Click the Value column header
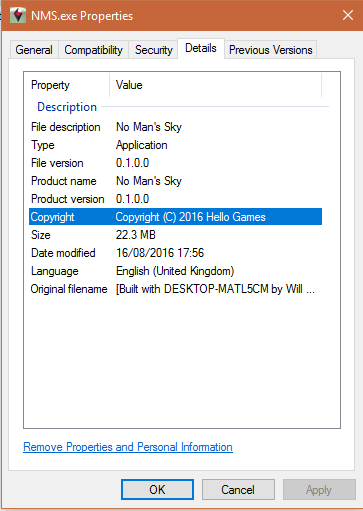 coord(129,85)
